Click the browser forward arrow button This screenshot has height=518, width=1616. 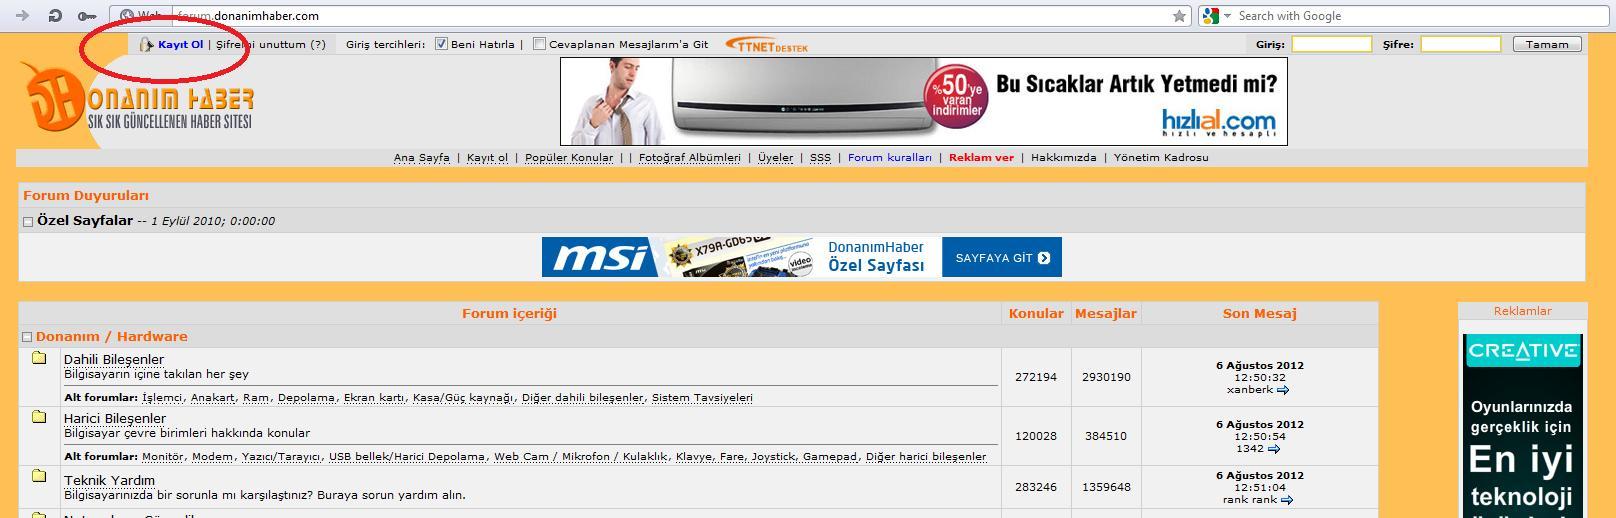[x=22, y=15]
